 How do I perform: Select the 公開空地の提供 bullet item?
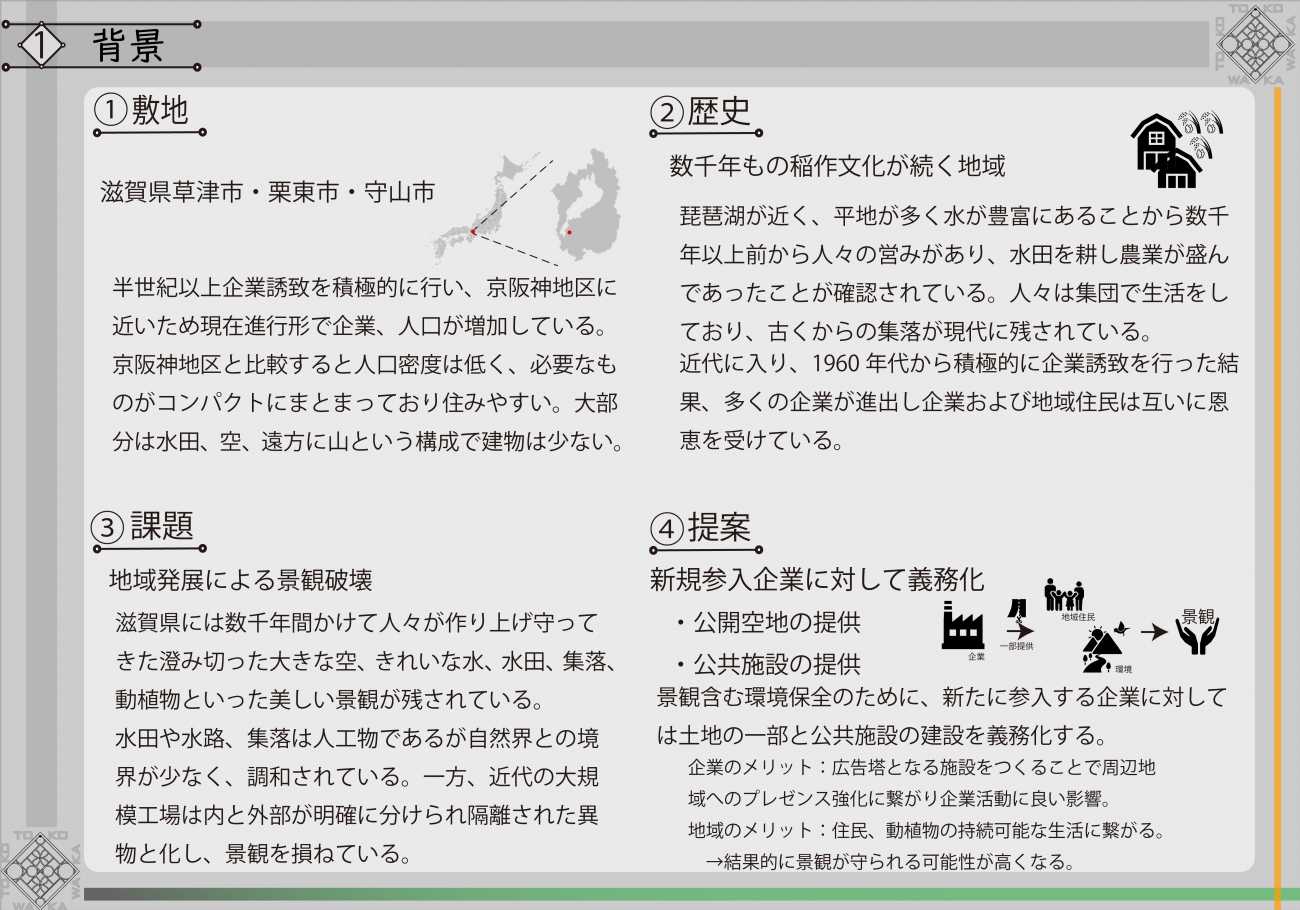[x=767, y=622]
